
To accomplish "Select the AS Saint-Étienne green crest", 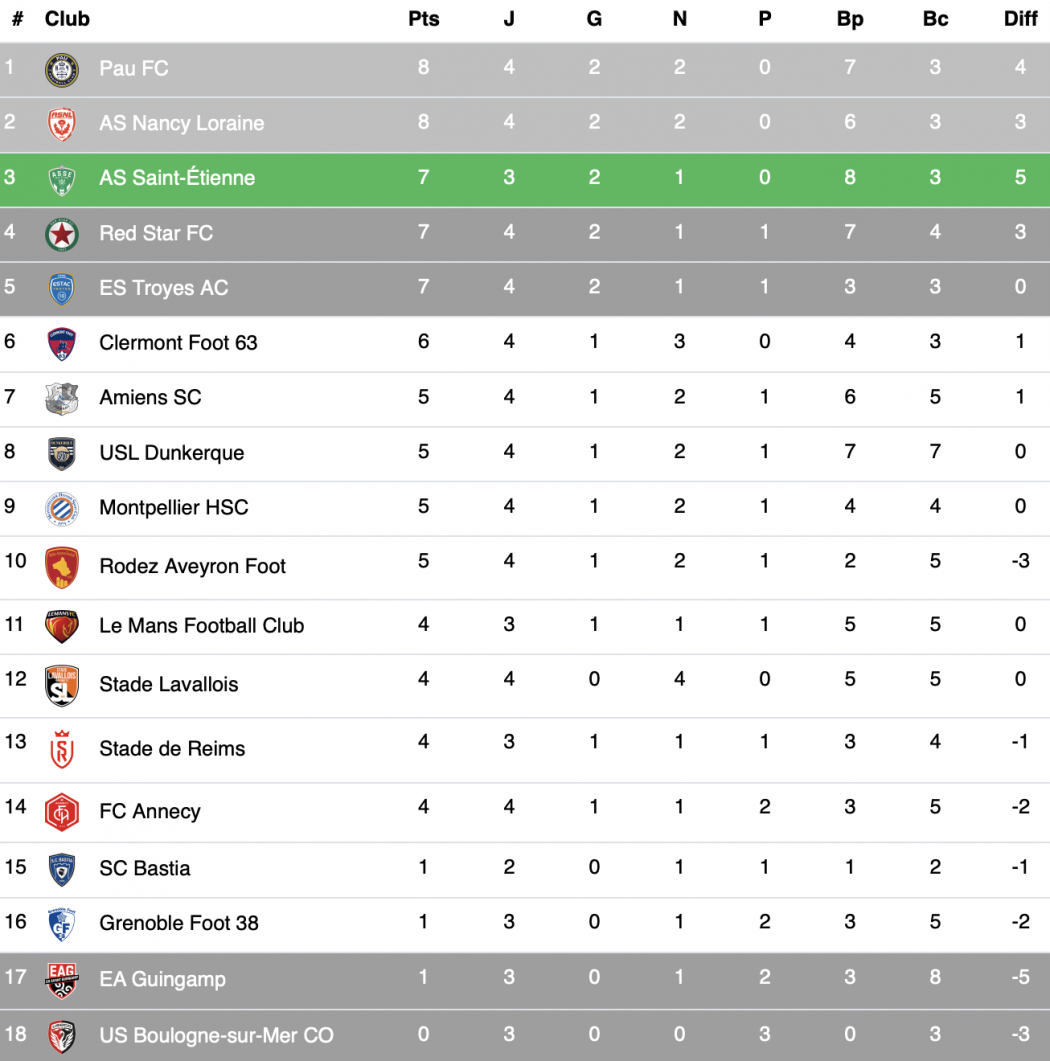I will 62,180.
